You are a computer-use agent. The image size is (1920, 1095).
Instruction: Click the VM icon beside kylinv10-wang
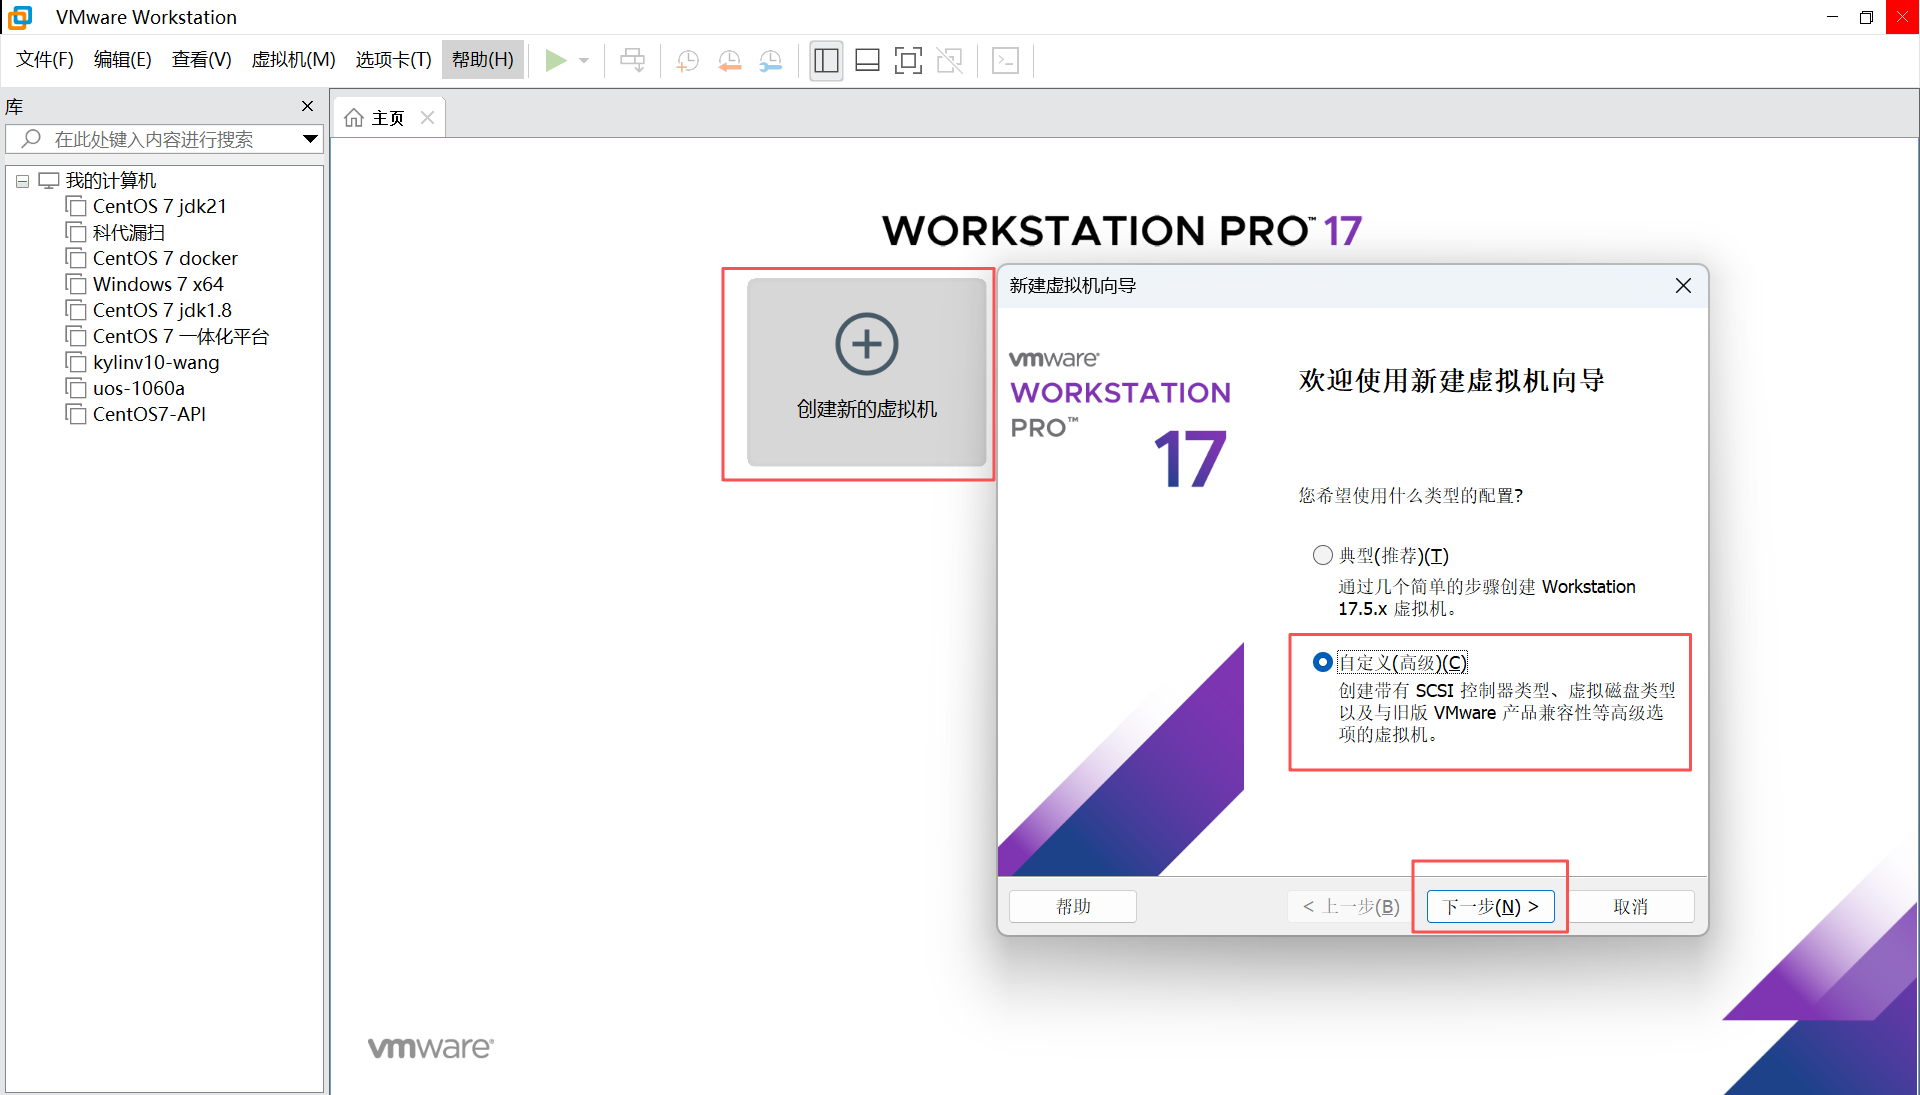click(76, 362)
